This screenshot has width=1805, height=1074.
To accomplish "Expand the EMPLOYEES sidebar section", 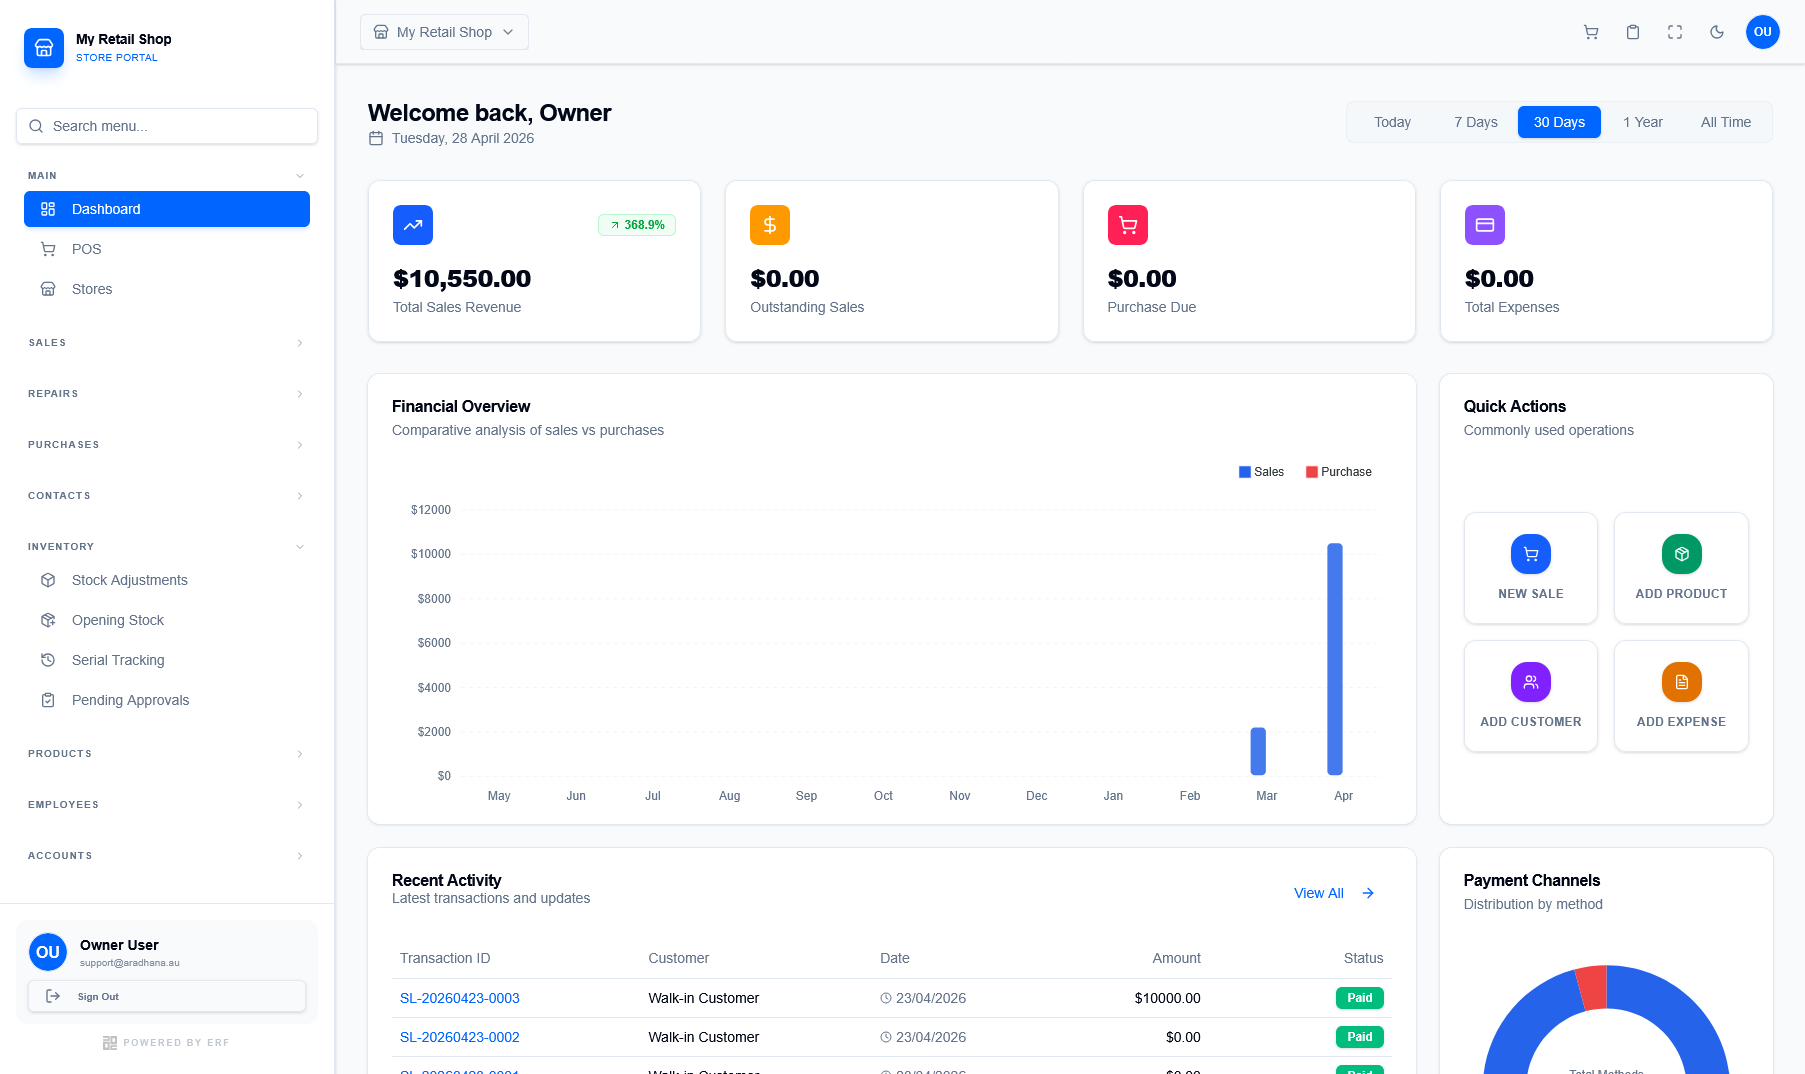I will coord(167,805).
